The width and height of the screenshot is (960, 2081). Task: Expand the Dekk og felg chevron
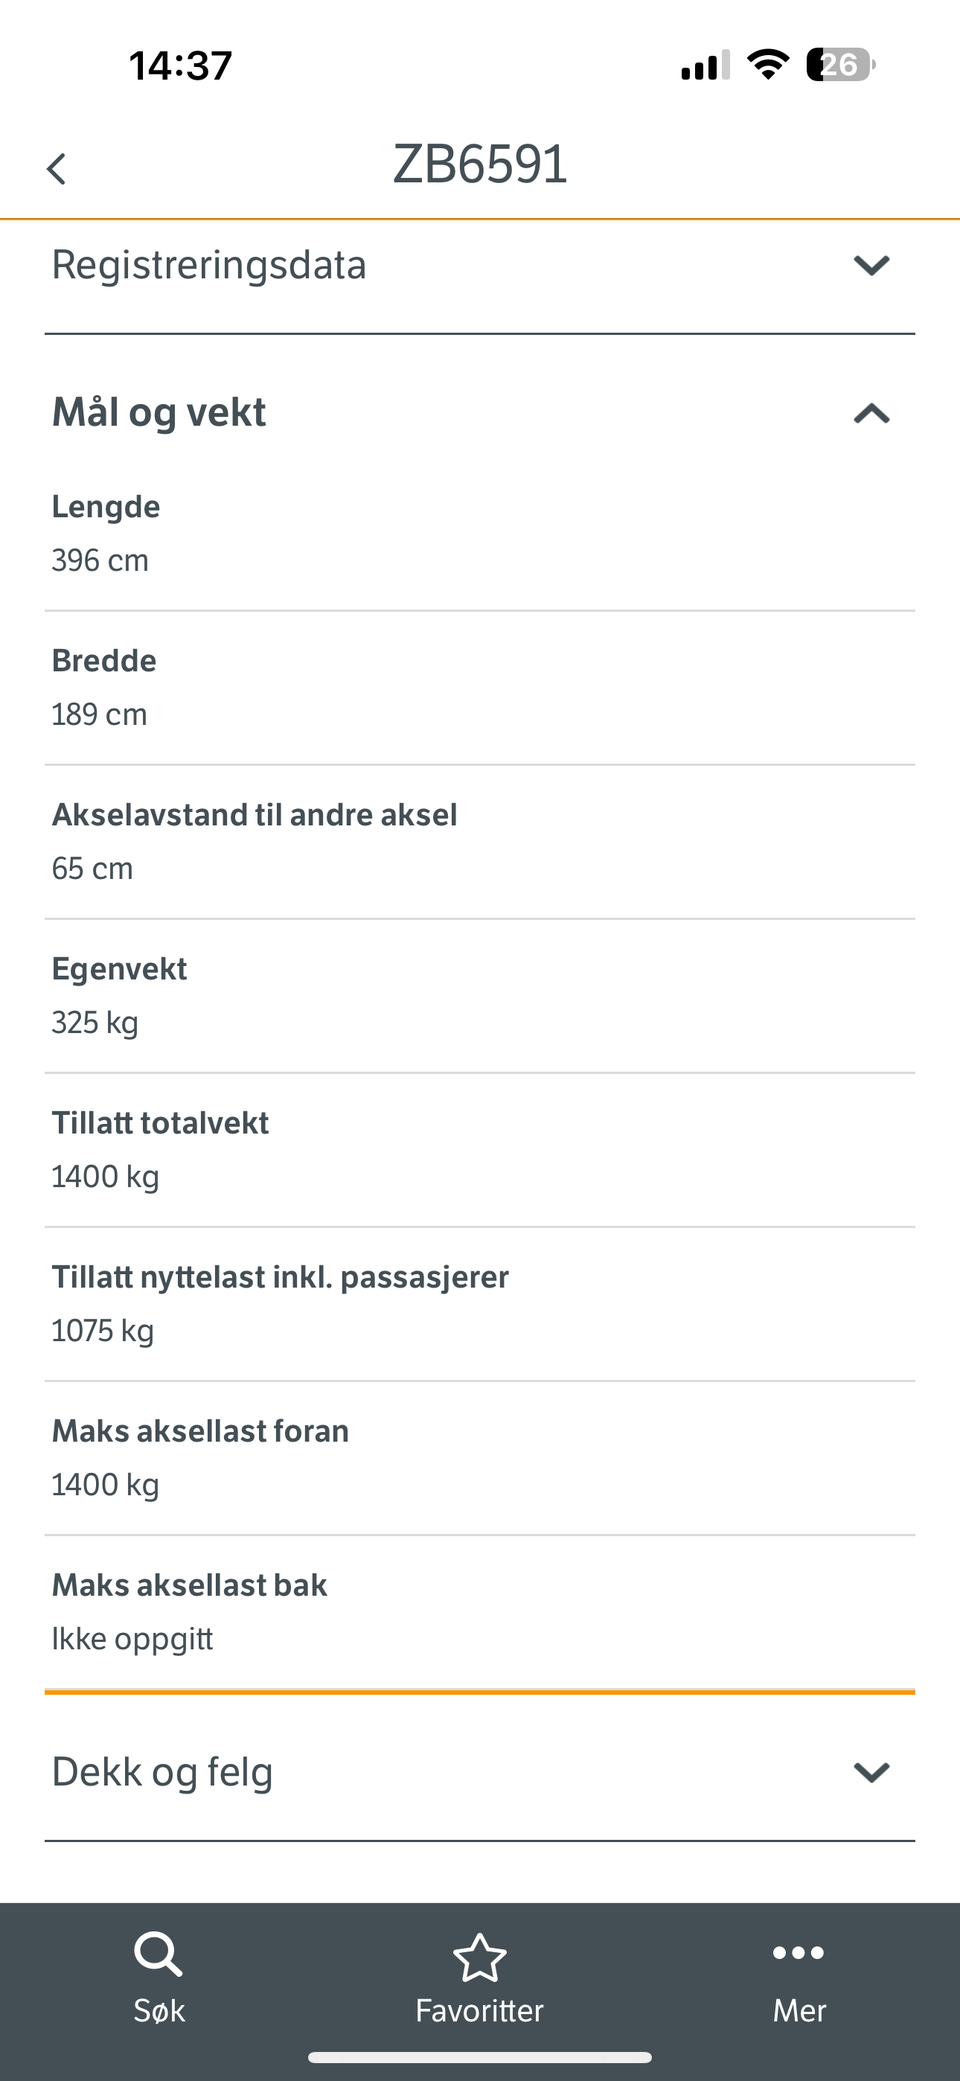click(871, 1772)
